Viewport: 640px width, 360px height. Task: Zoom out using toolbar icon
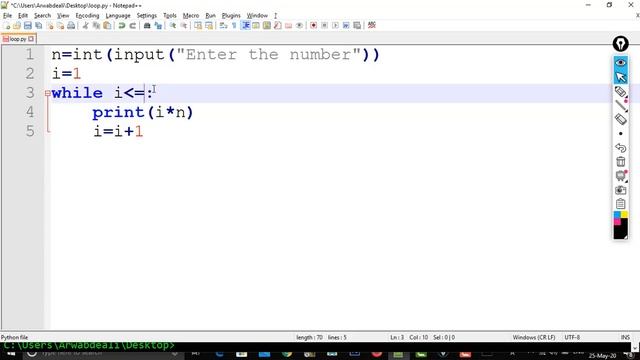(x=184, y=25)
